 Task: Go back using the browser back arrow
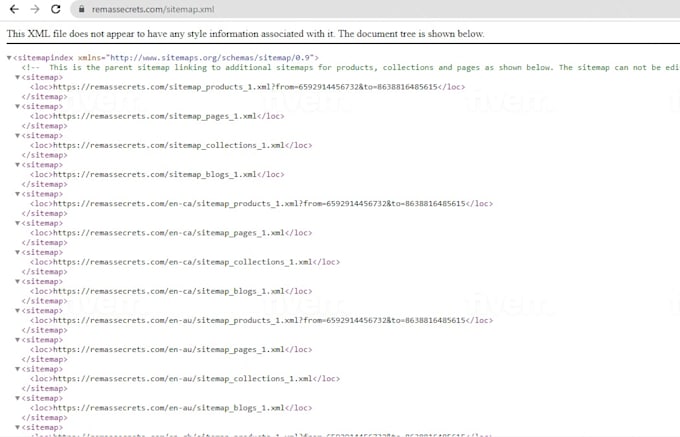coord(14,9)
